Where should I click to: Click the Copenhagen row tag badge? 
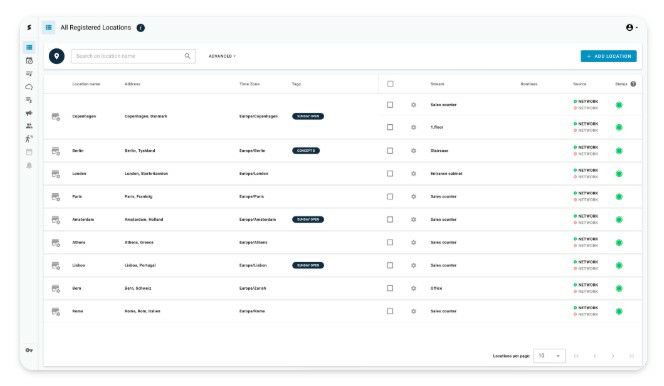tap(308, 116)
